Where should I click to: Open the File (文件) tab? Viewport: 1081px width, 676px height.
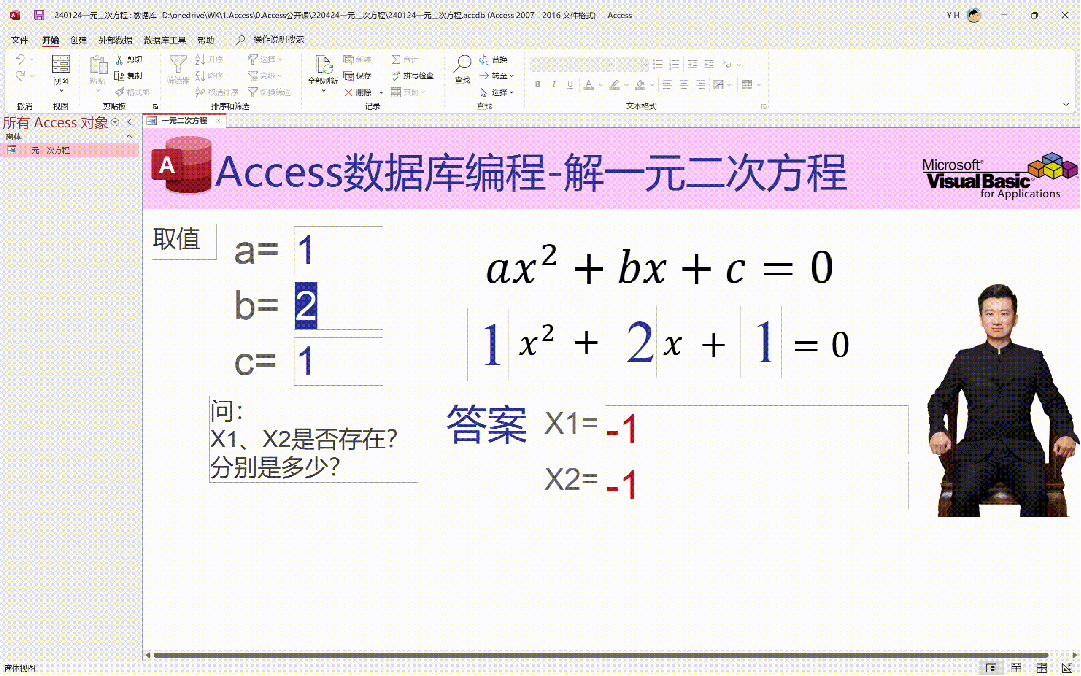[x=19, y=40]
